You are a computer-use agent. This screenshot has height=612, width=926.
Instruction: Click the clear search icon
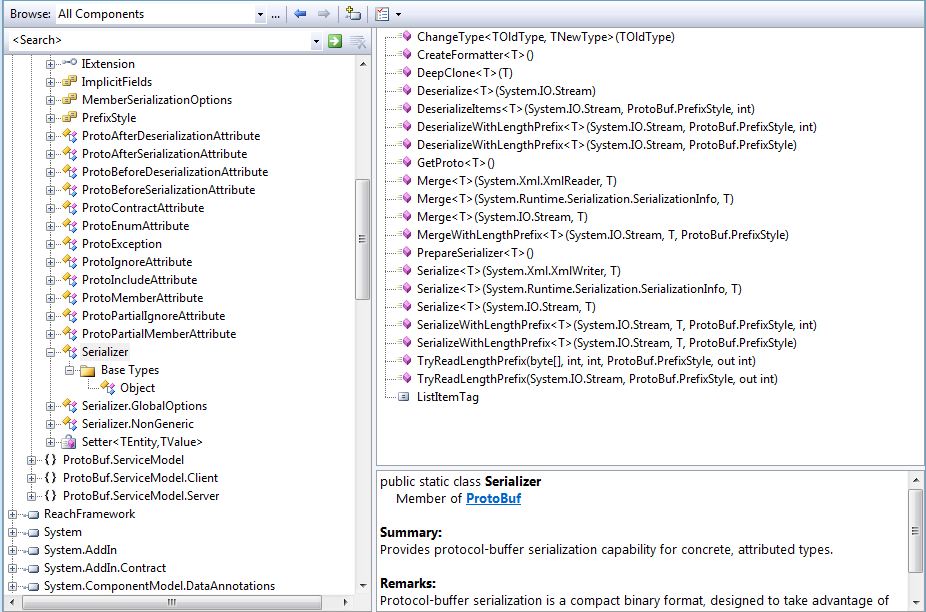[357, 41]
